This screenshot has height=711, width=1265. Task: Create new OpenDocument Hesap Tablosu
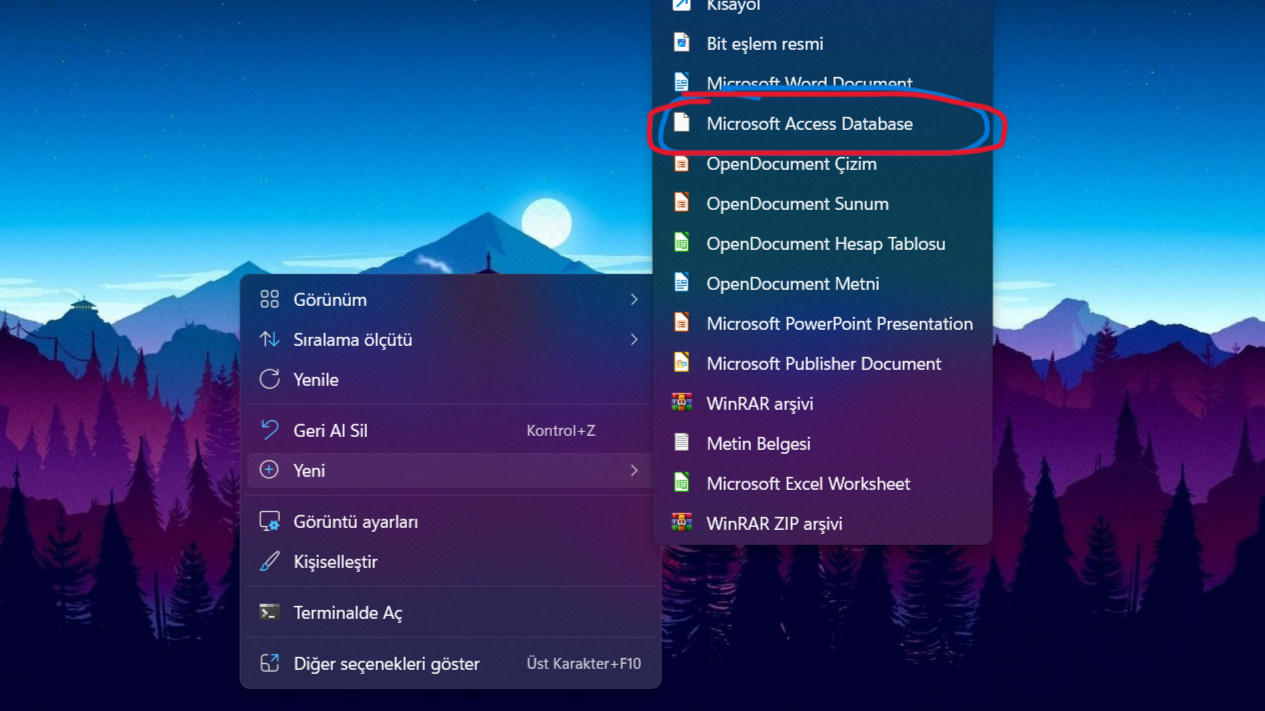point(822,244)
